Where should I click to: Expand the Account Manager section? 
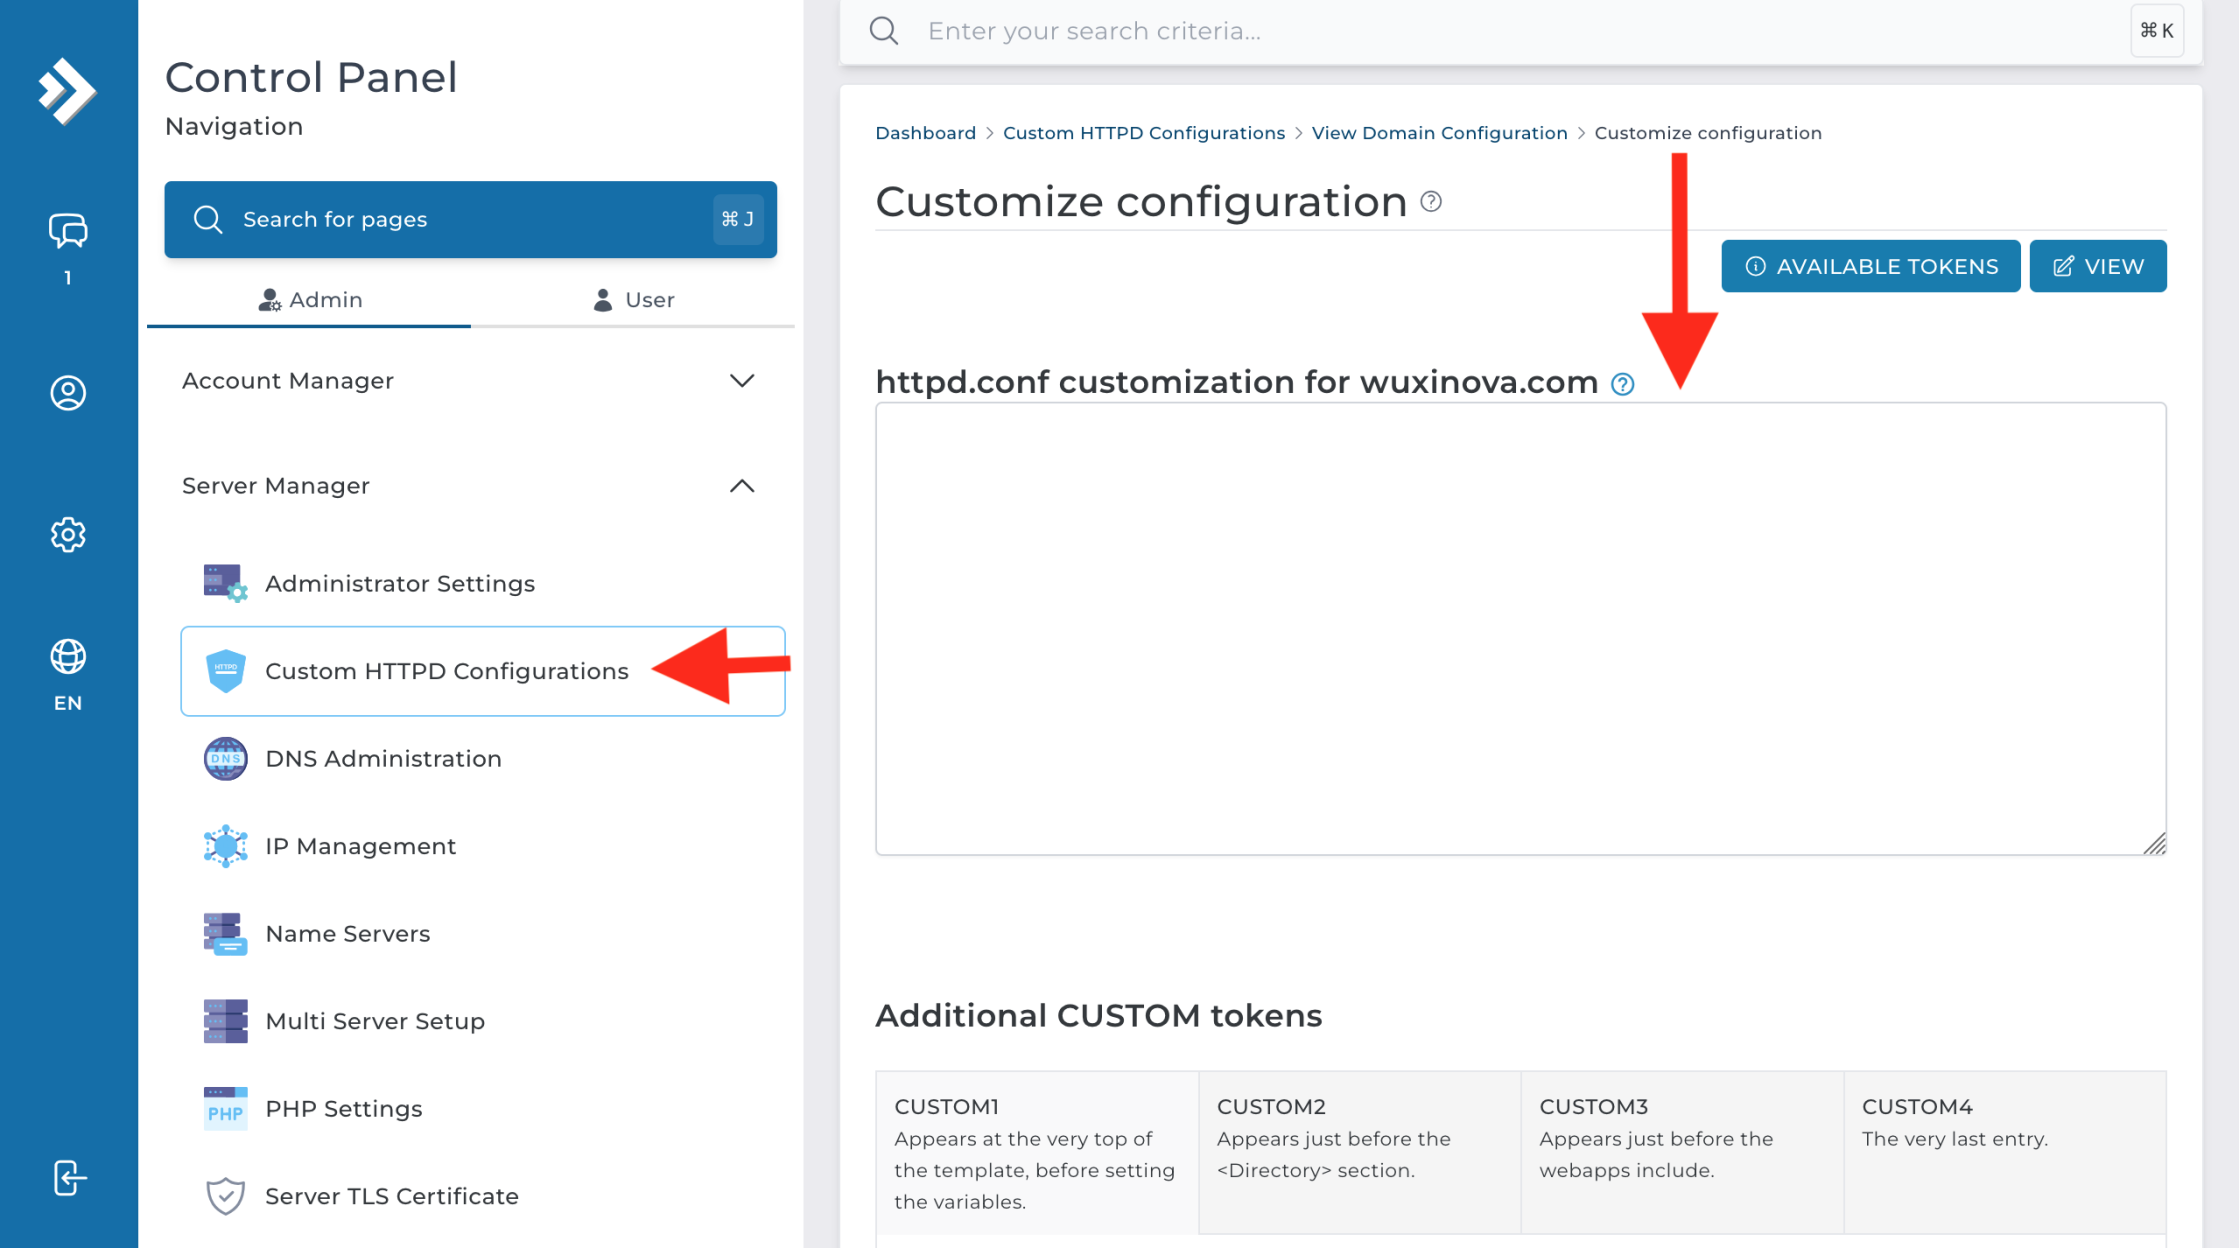(x=469, y=381)
